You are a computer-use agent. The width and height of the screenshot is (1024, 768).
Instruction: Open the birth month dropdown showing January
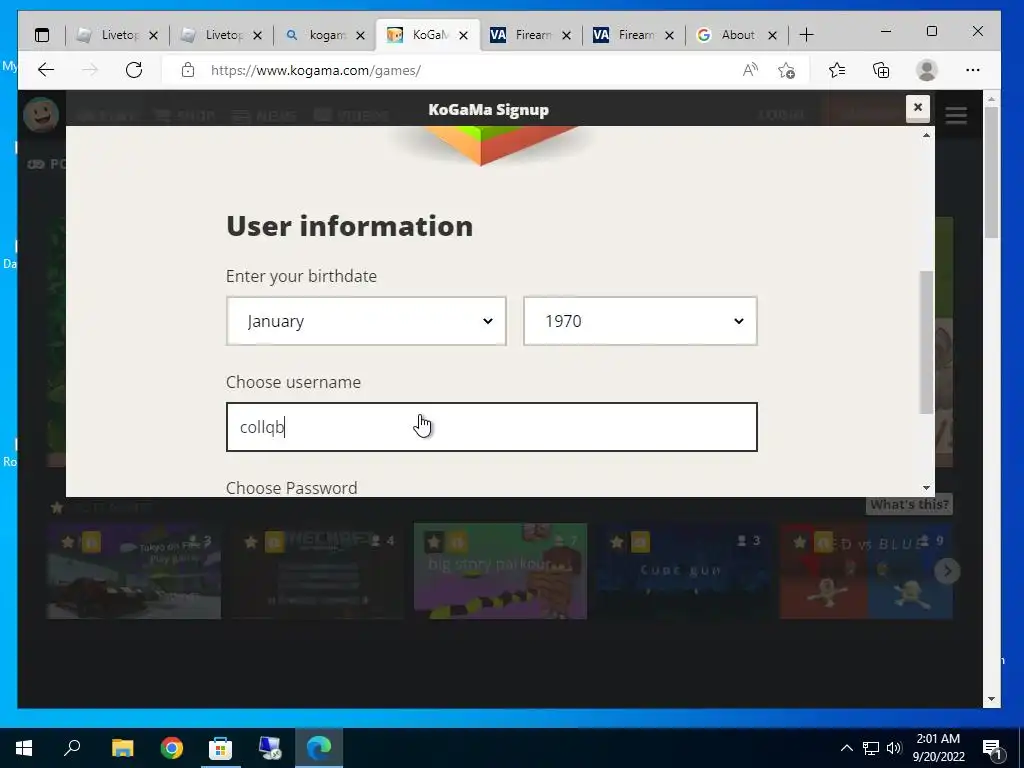[366, 321]
